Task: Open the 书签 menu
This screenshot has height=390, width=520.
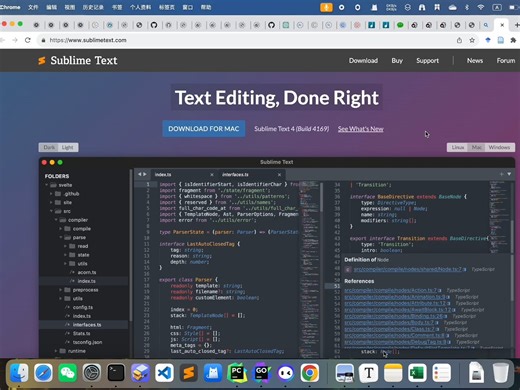Action: [x=117, y=7]
